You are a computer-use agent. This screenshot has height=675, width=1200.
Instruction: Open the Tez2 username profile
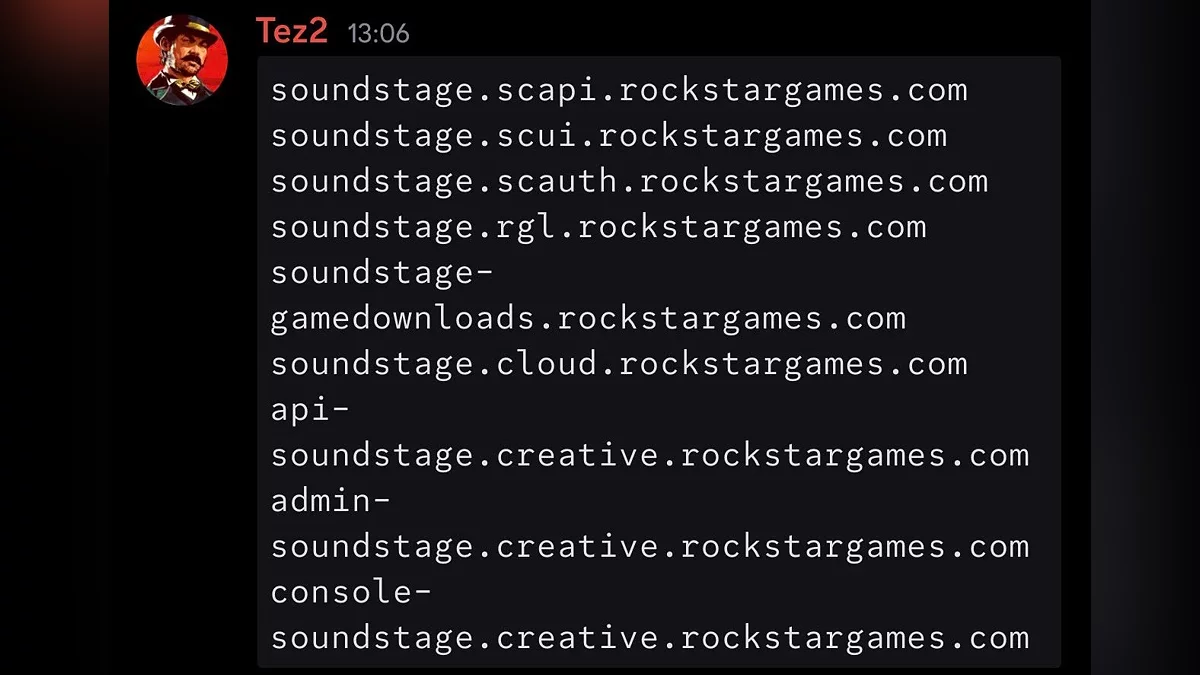click(291, 31)
